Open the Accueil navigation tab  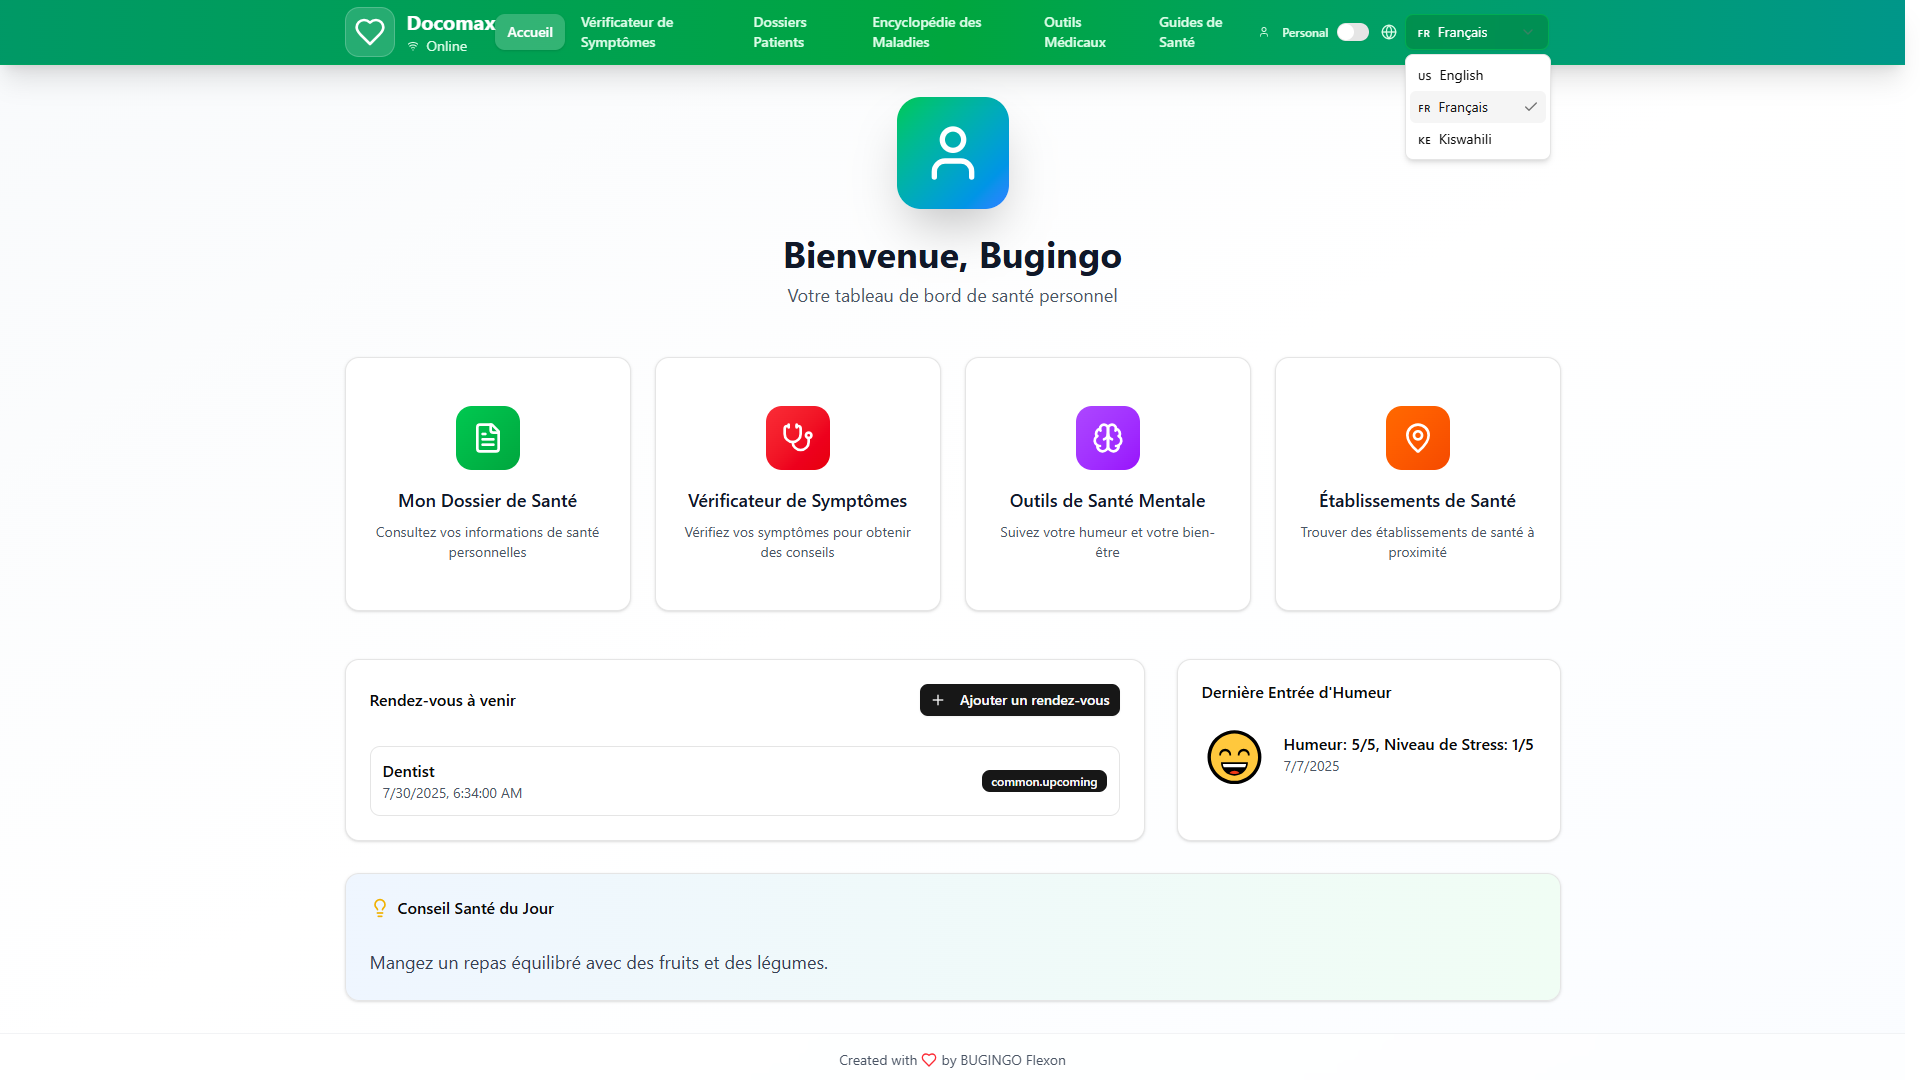click(x=529, y=32)
